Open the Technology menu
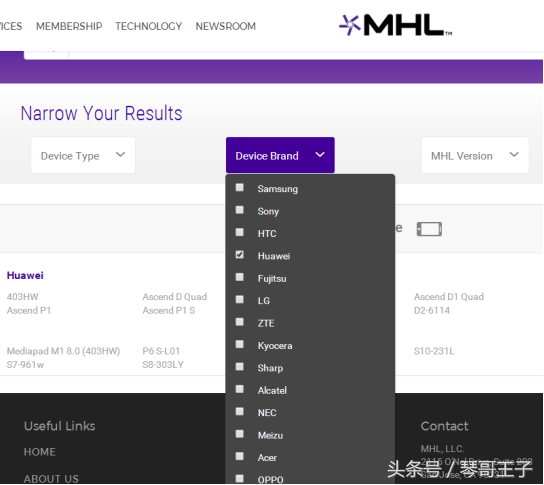This screenshot has width=544, height=485. pos(148,26)
